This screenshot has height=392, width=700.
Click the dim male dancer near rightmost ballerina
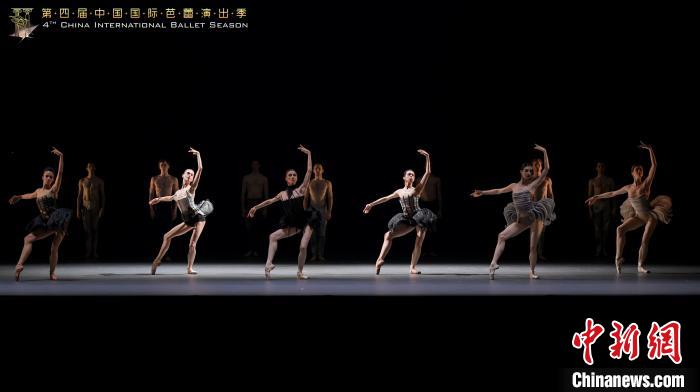(x=601, y=209)
